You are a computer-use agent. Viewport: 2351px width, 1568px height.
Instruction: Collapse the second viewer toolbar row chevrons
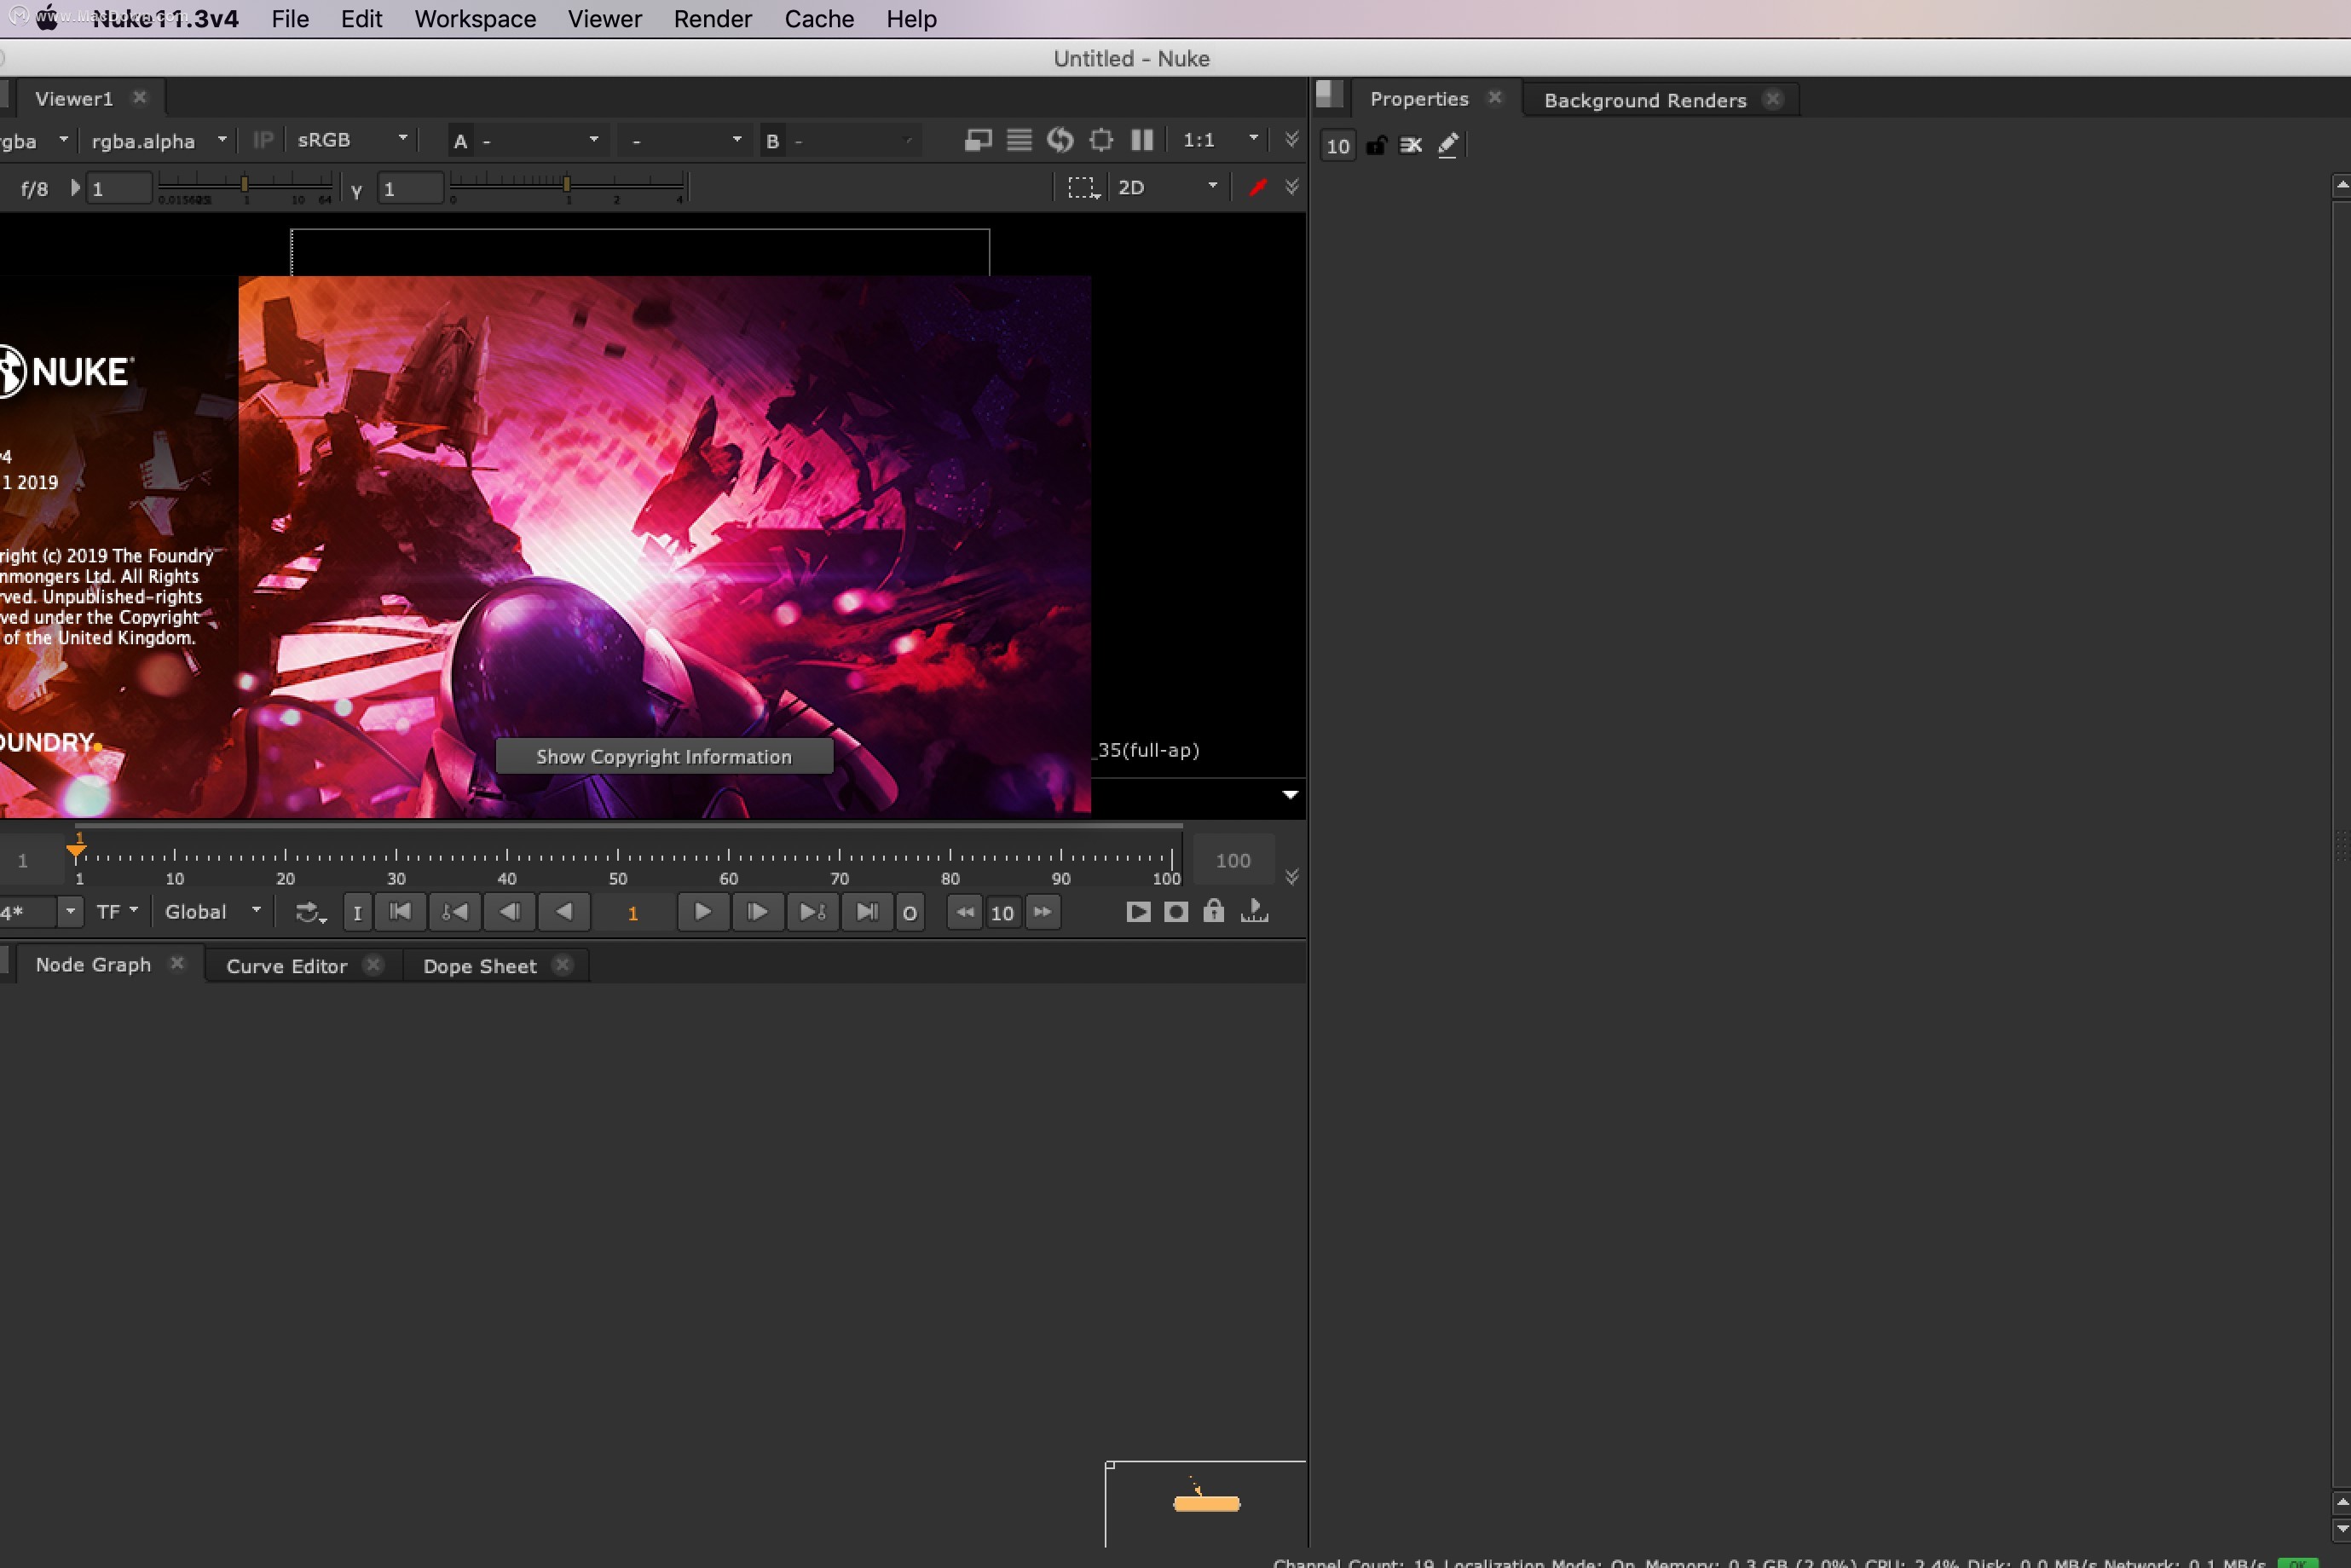(x=1292, y=186)
